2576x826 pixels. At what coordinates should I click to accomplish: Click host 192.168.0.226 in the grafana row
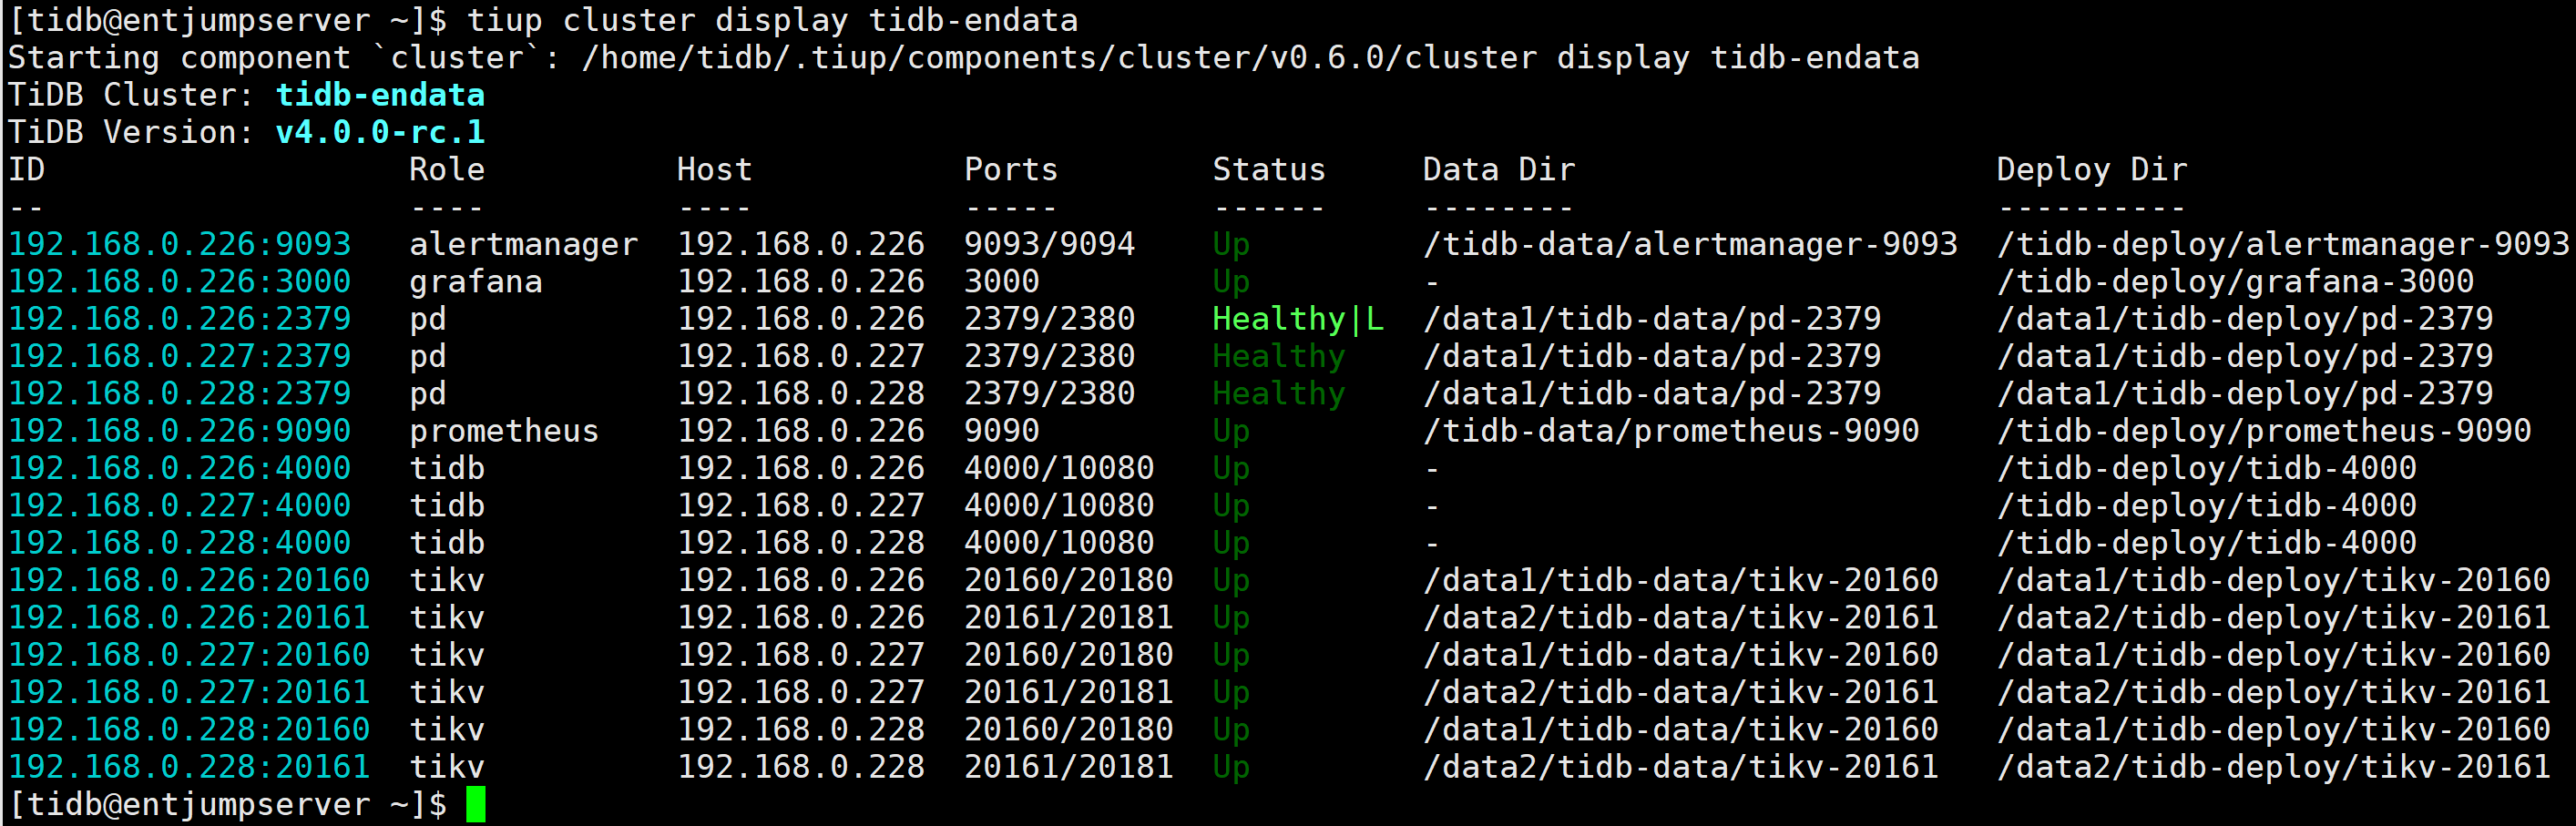[x=801, y=281]
